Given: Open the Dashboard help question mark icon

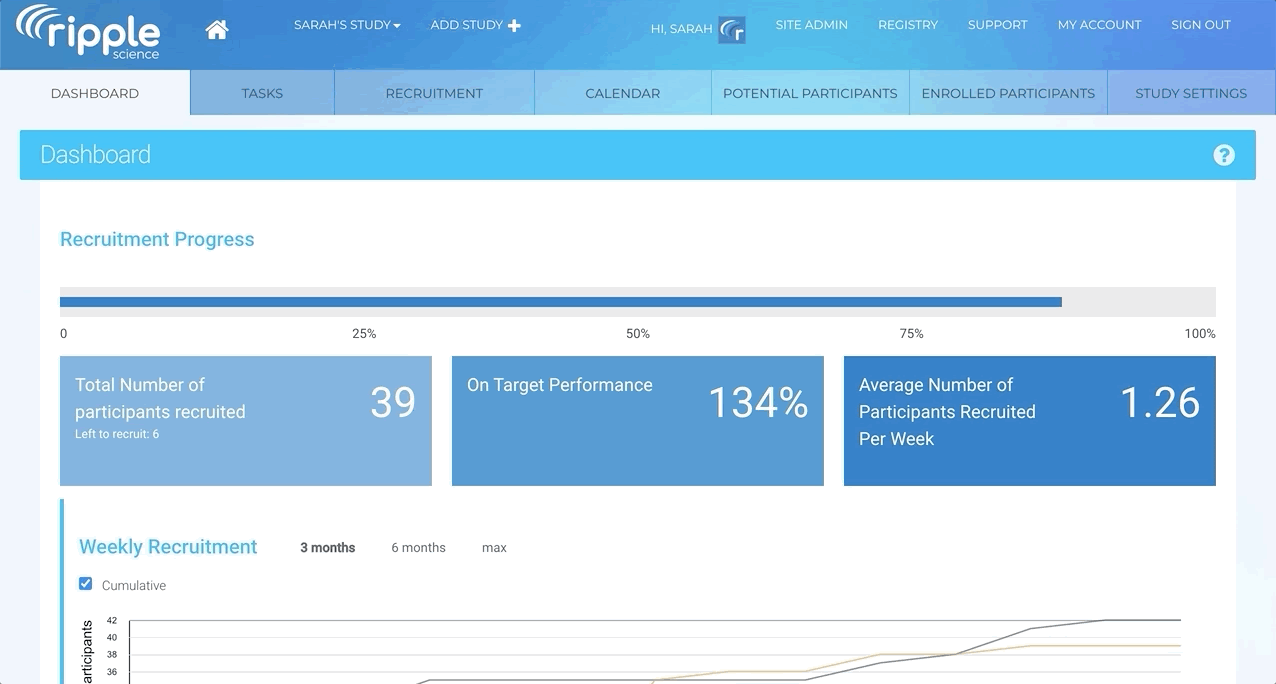Looking at the screenshot, I should click(x=1224, y=155).
